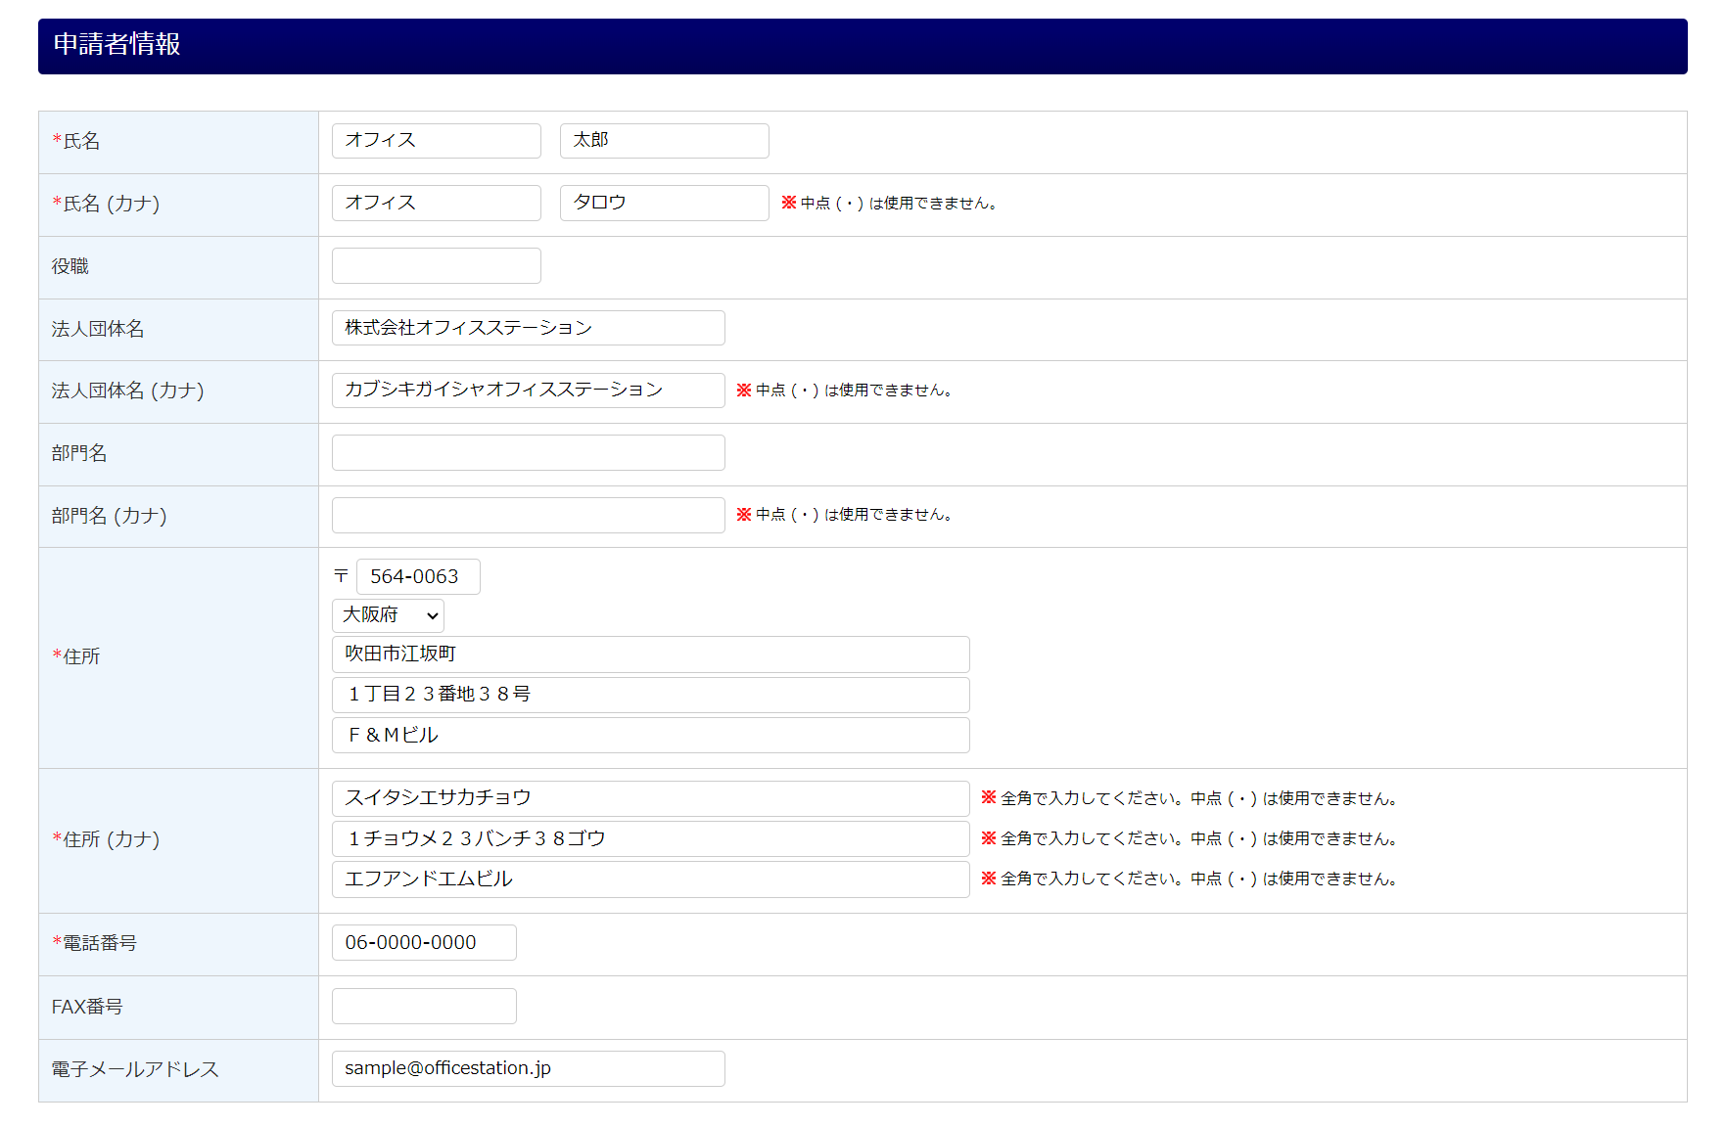Click the kana address field スイタシエサカチョウ
This screenshot has height=1125, width=1726.
(x=650, y=798)
